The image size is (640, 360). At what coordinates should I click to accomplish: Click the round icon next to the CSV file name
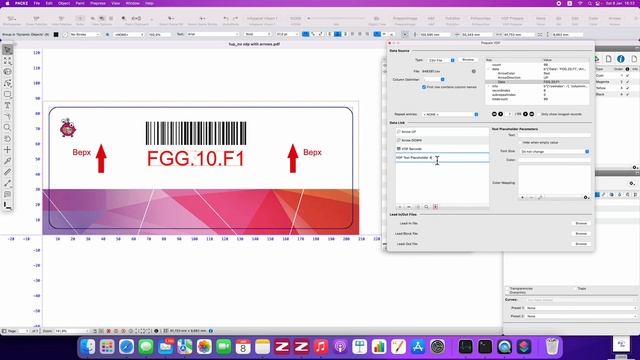(474, 71)
